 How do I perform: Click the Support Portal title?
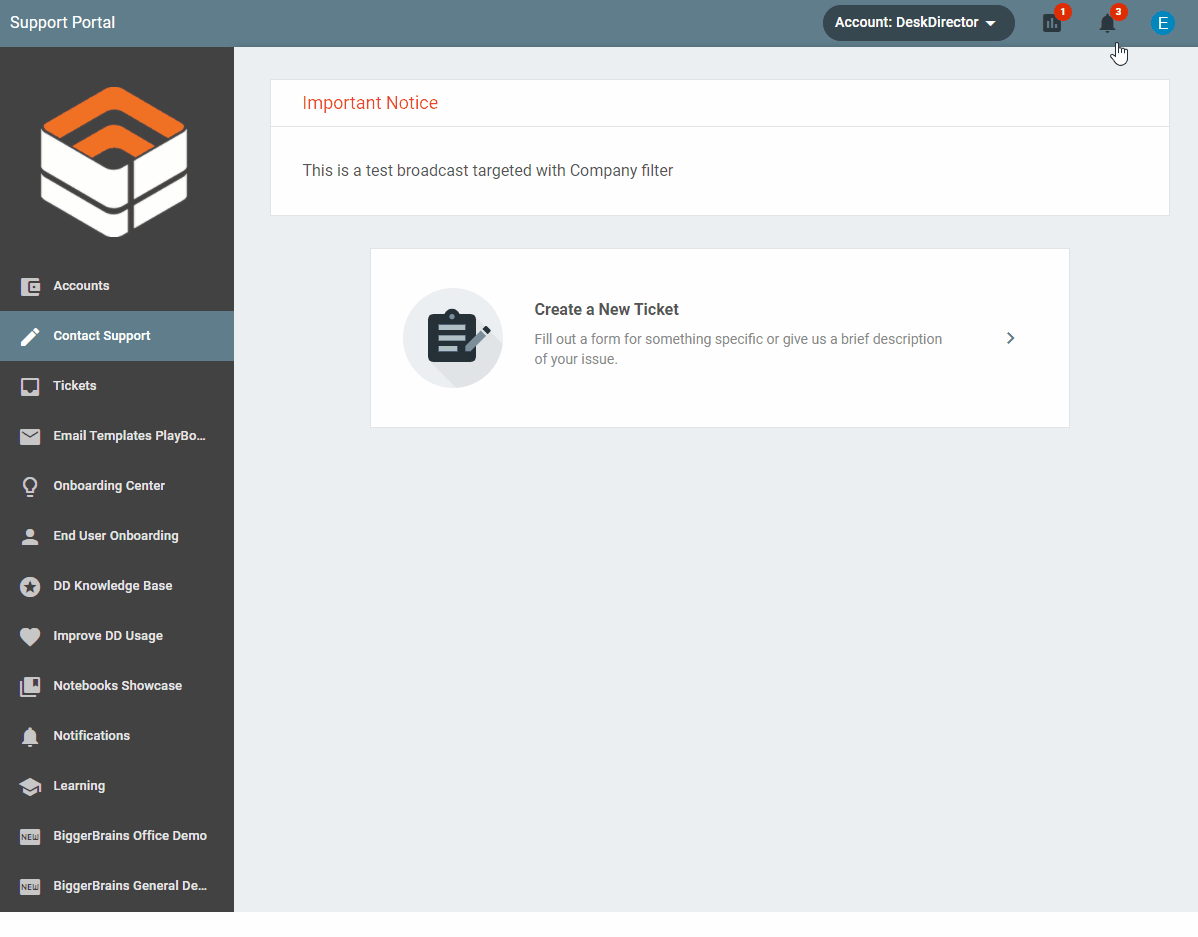click(63, 23)
